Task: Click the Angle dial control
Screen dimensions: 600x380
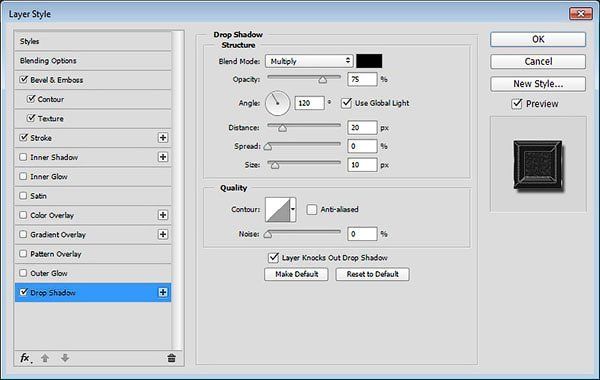Action: coord(277,103)
